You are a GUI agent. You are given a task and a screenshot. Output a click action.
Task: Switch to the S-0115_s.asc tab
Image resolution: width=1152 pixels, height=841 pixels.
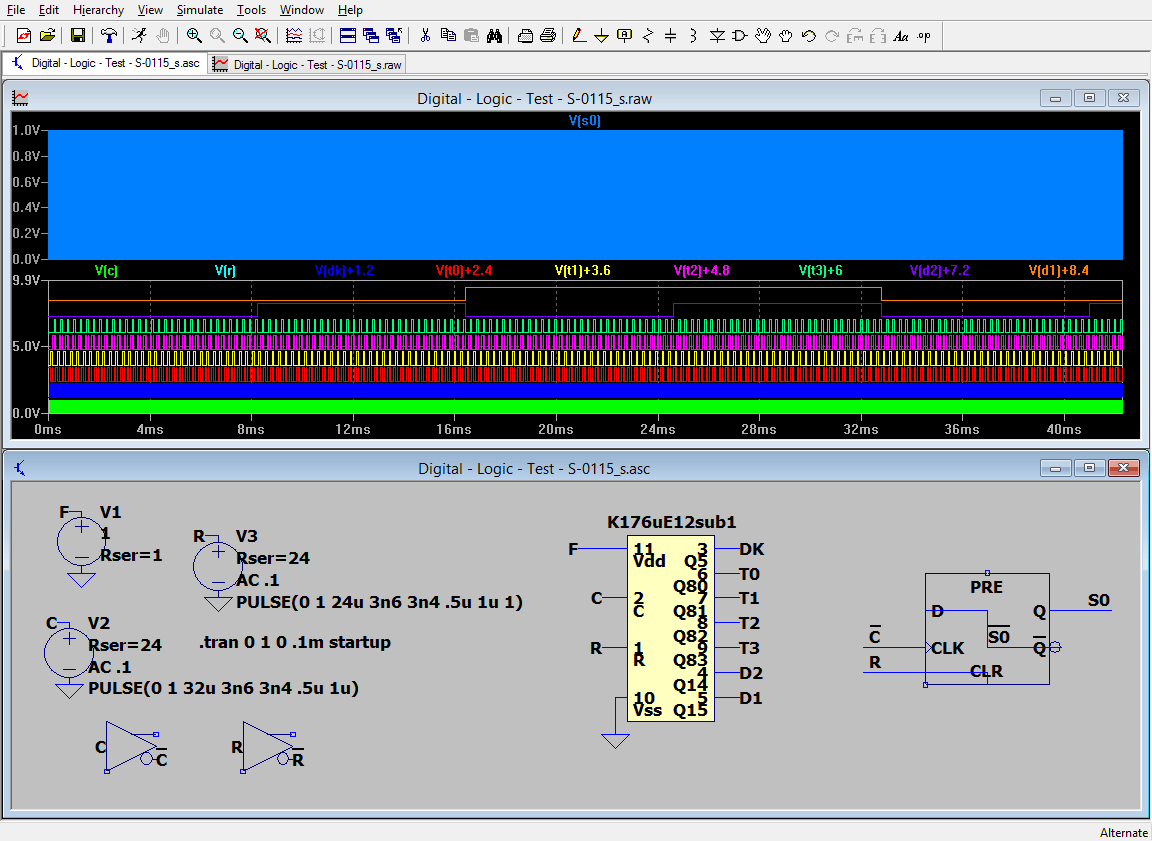[105, 63]
